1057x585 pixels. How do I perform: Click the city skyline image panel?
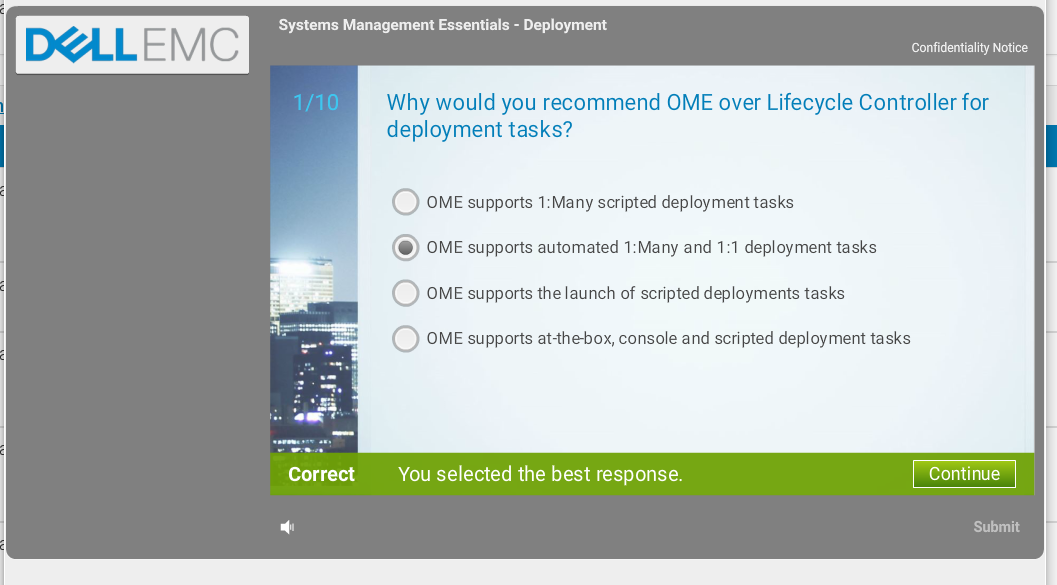point(314,259)
